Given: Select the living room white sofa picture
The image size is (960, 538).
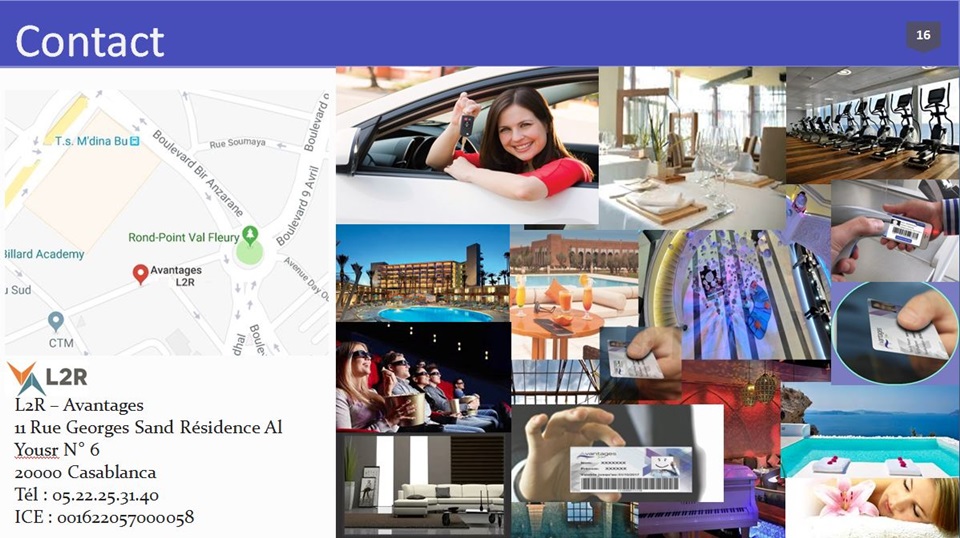Looking at the screenshot, I should pyautogui.click(x=423, y=484).
